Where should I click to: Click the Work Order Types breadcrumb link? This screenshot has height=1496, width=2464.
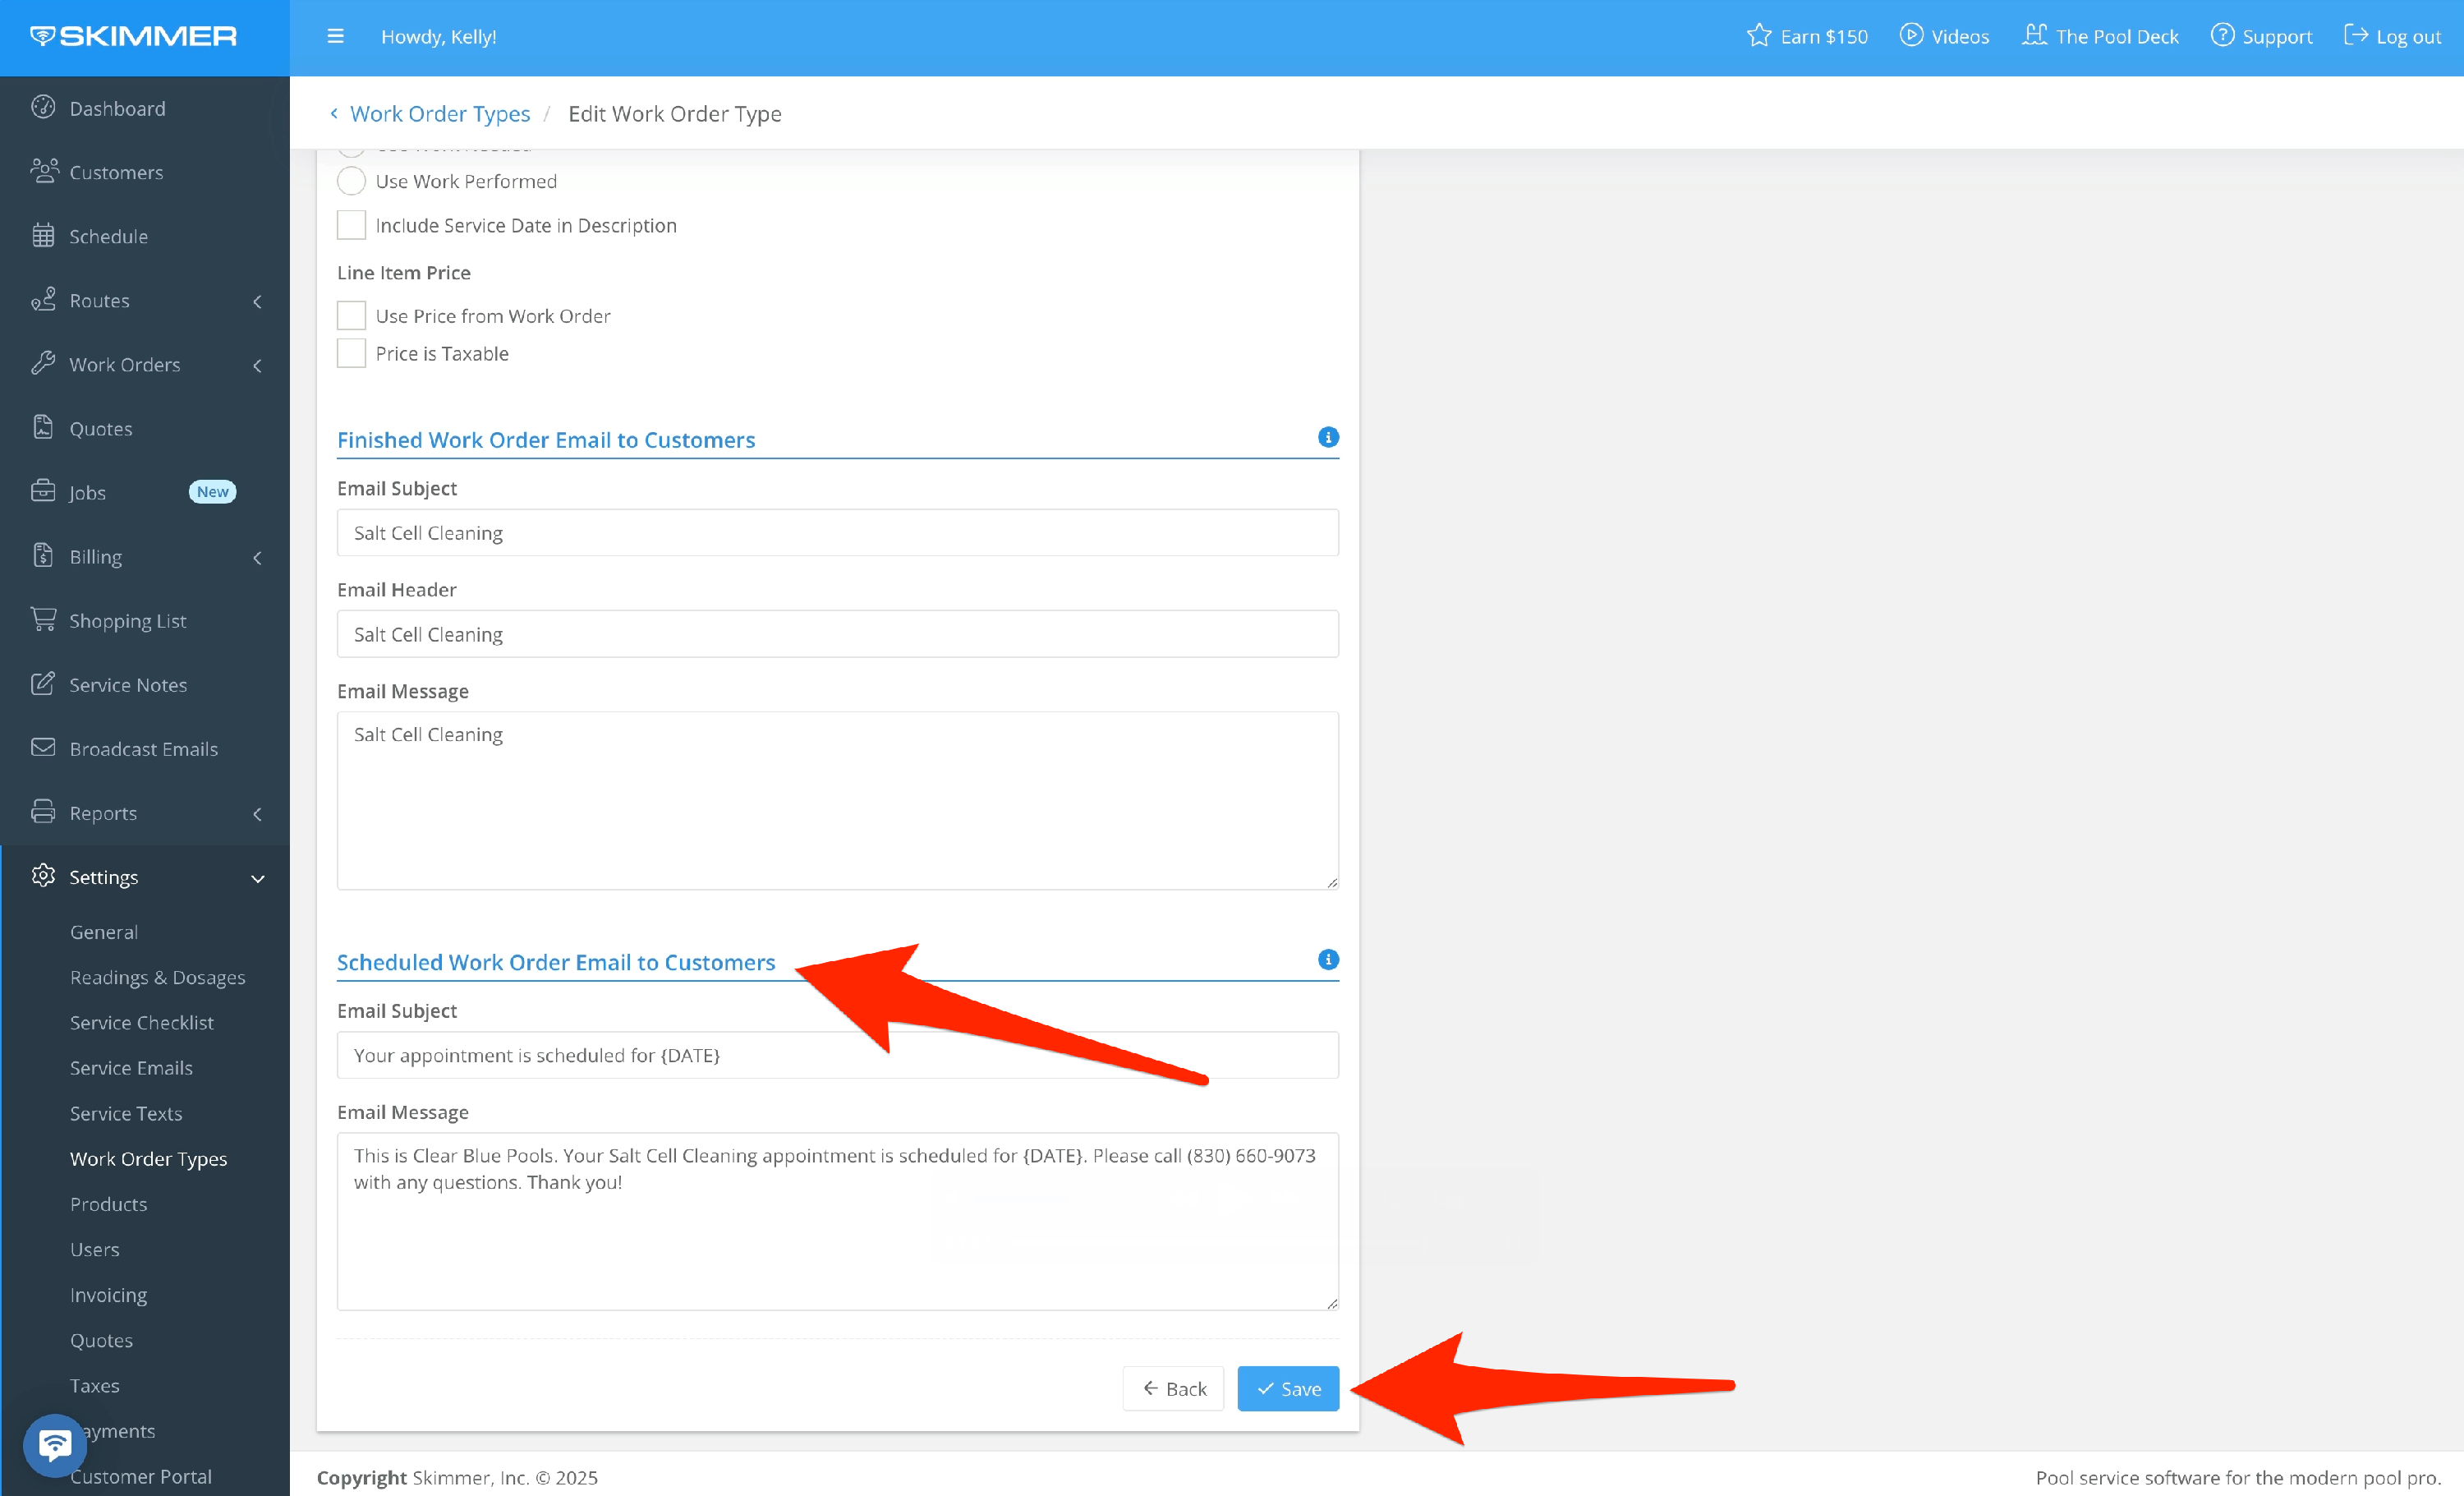click(x=439, y=114)
